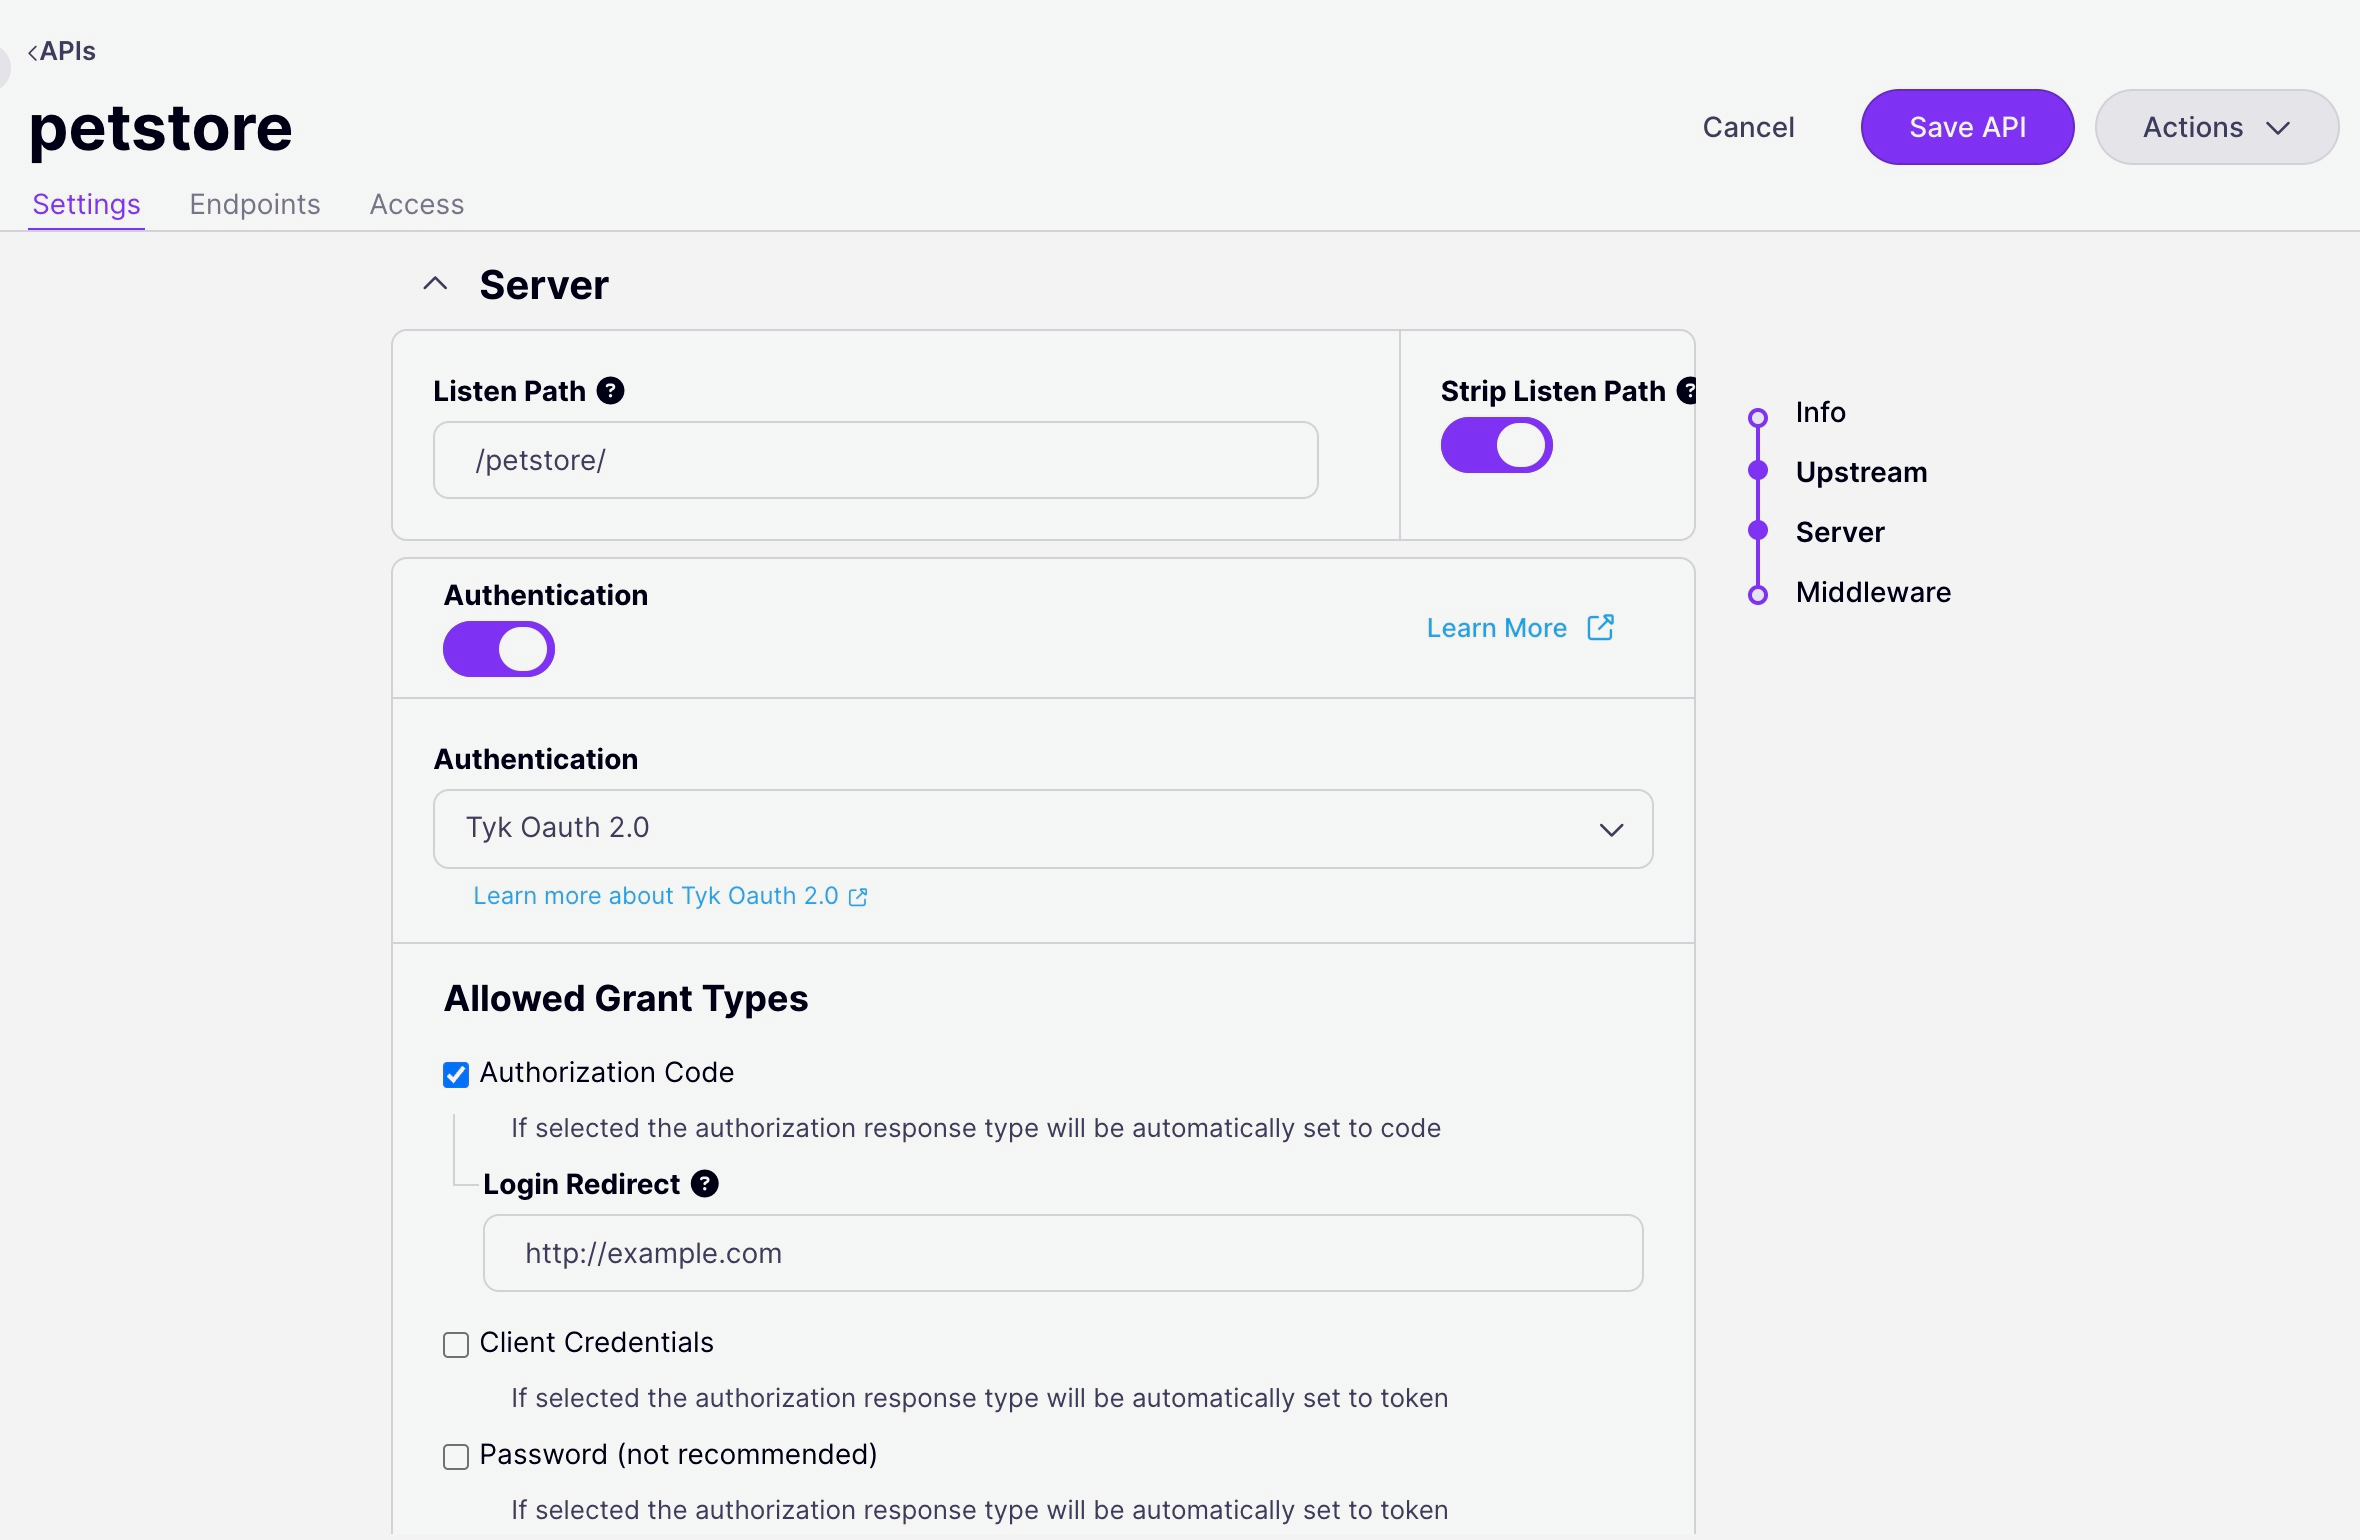Enable the Client Credentials grant type
This screenshot has width=2360, height=1540.
click(x=456, y=1344)
